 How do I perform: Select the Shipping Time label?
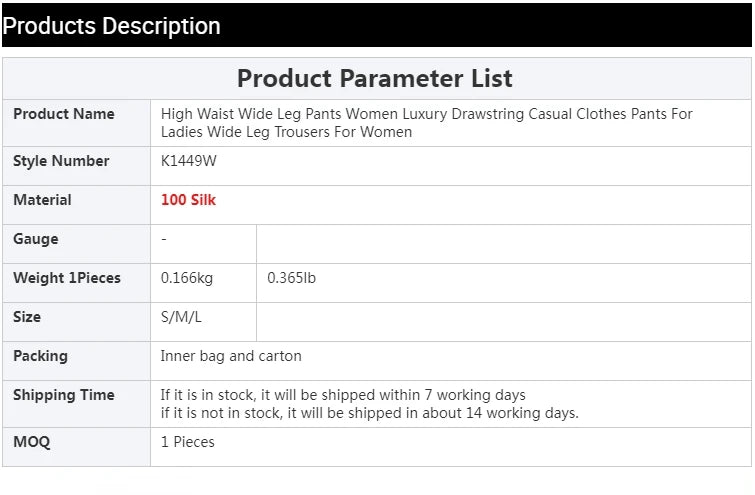click(64, 395)
